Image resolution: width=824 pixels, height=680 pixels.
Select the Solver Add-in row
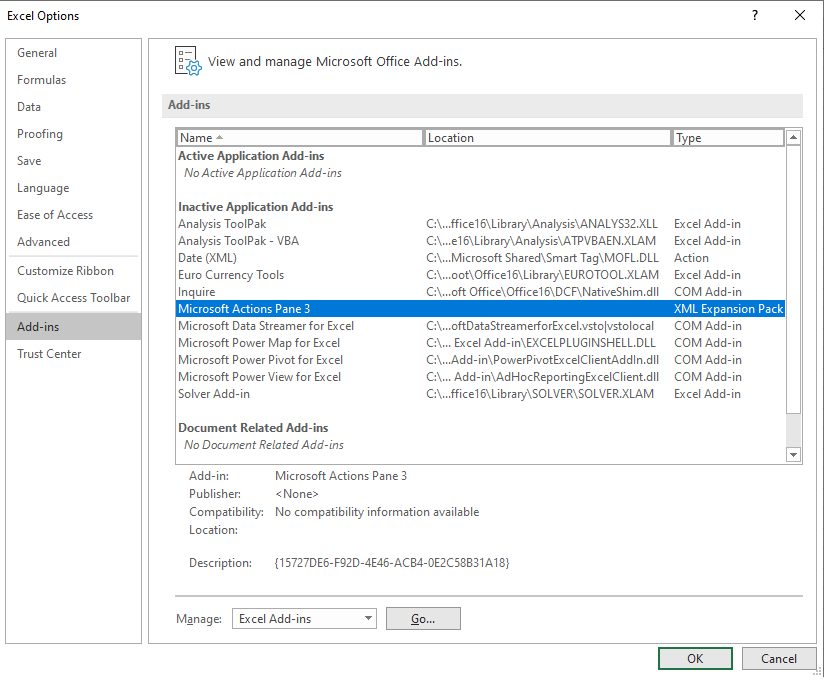480,394
